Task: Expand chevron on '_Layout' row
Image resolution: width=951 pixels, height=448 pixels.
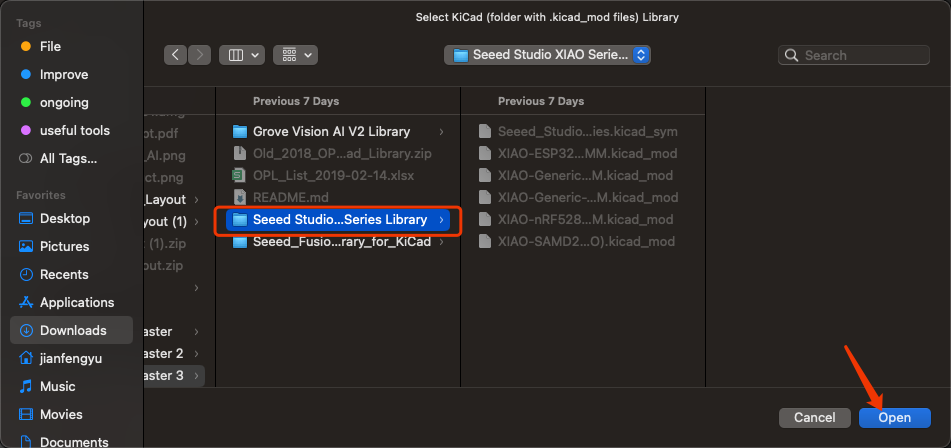Action: (x=197, y=199)
